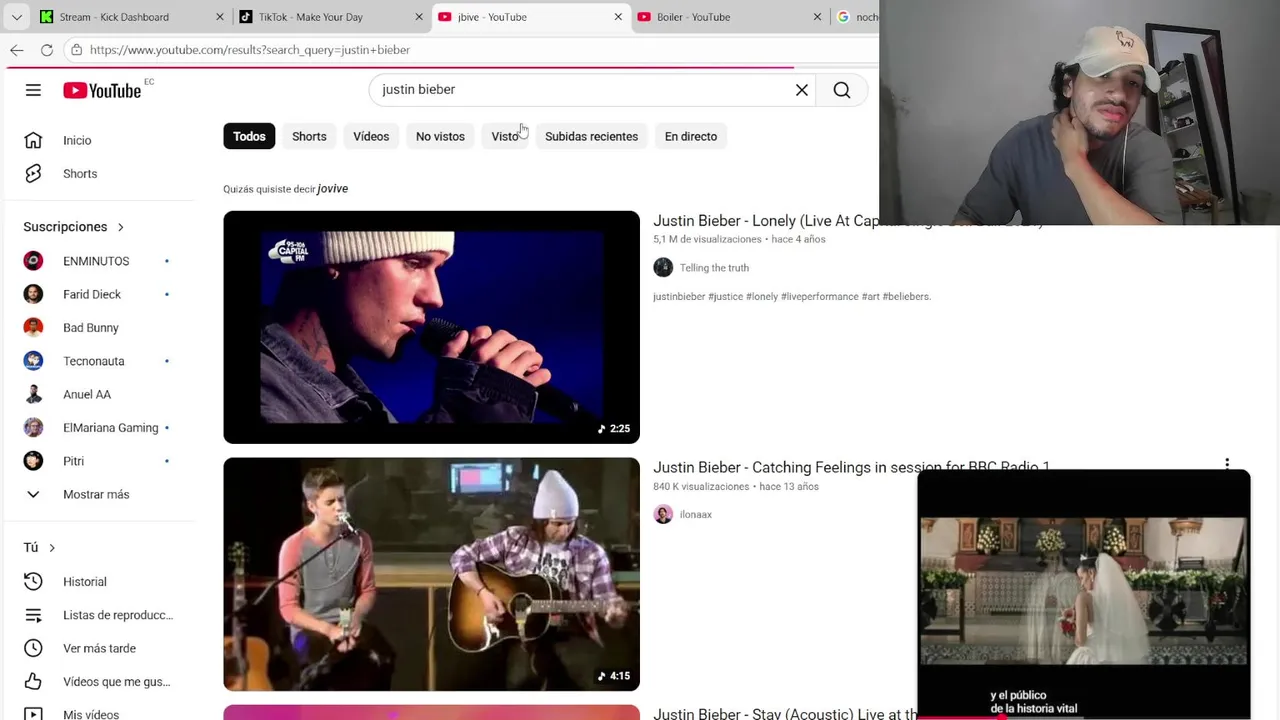The height and width of the screenshot is (720, 1280).
Task: Click the Inicio home icon
Action: pyautogui.click(x=33, y=140)
